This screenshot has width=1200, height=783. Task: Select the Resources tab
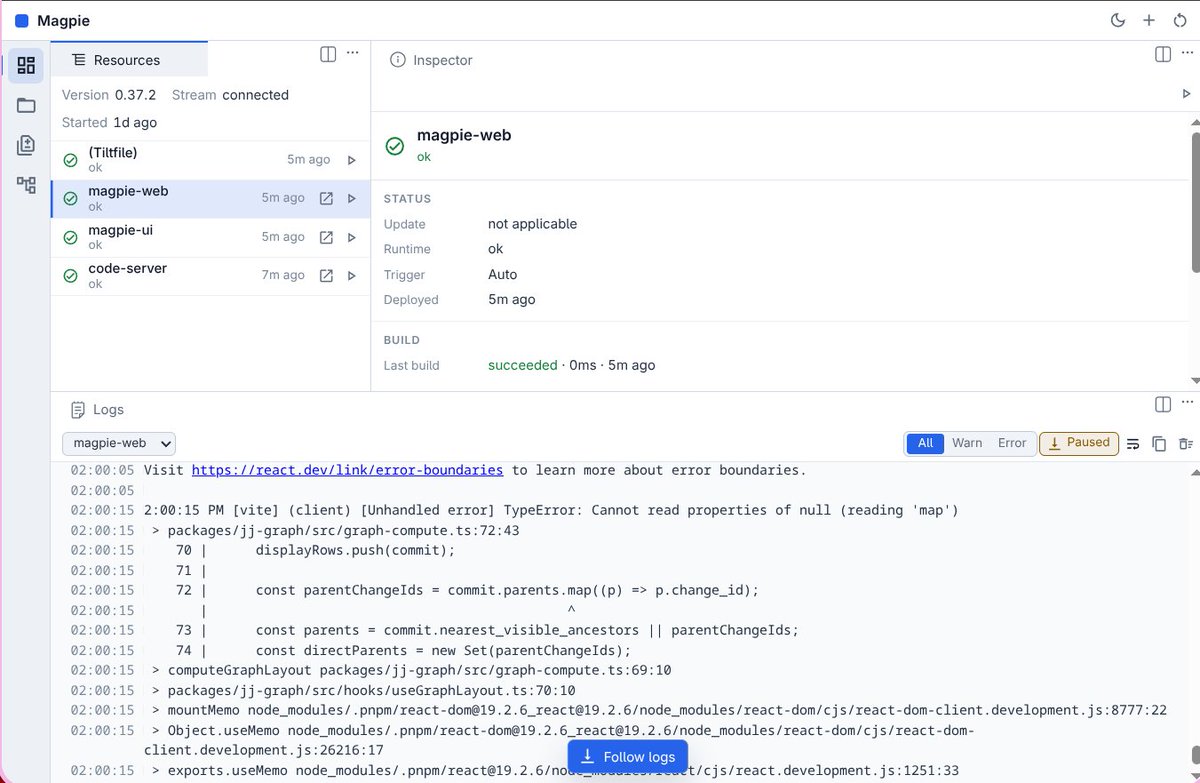pos(129,60)
